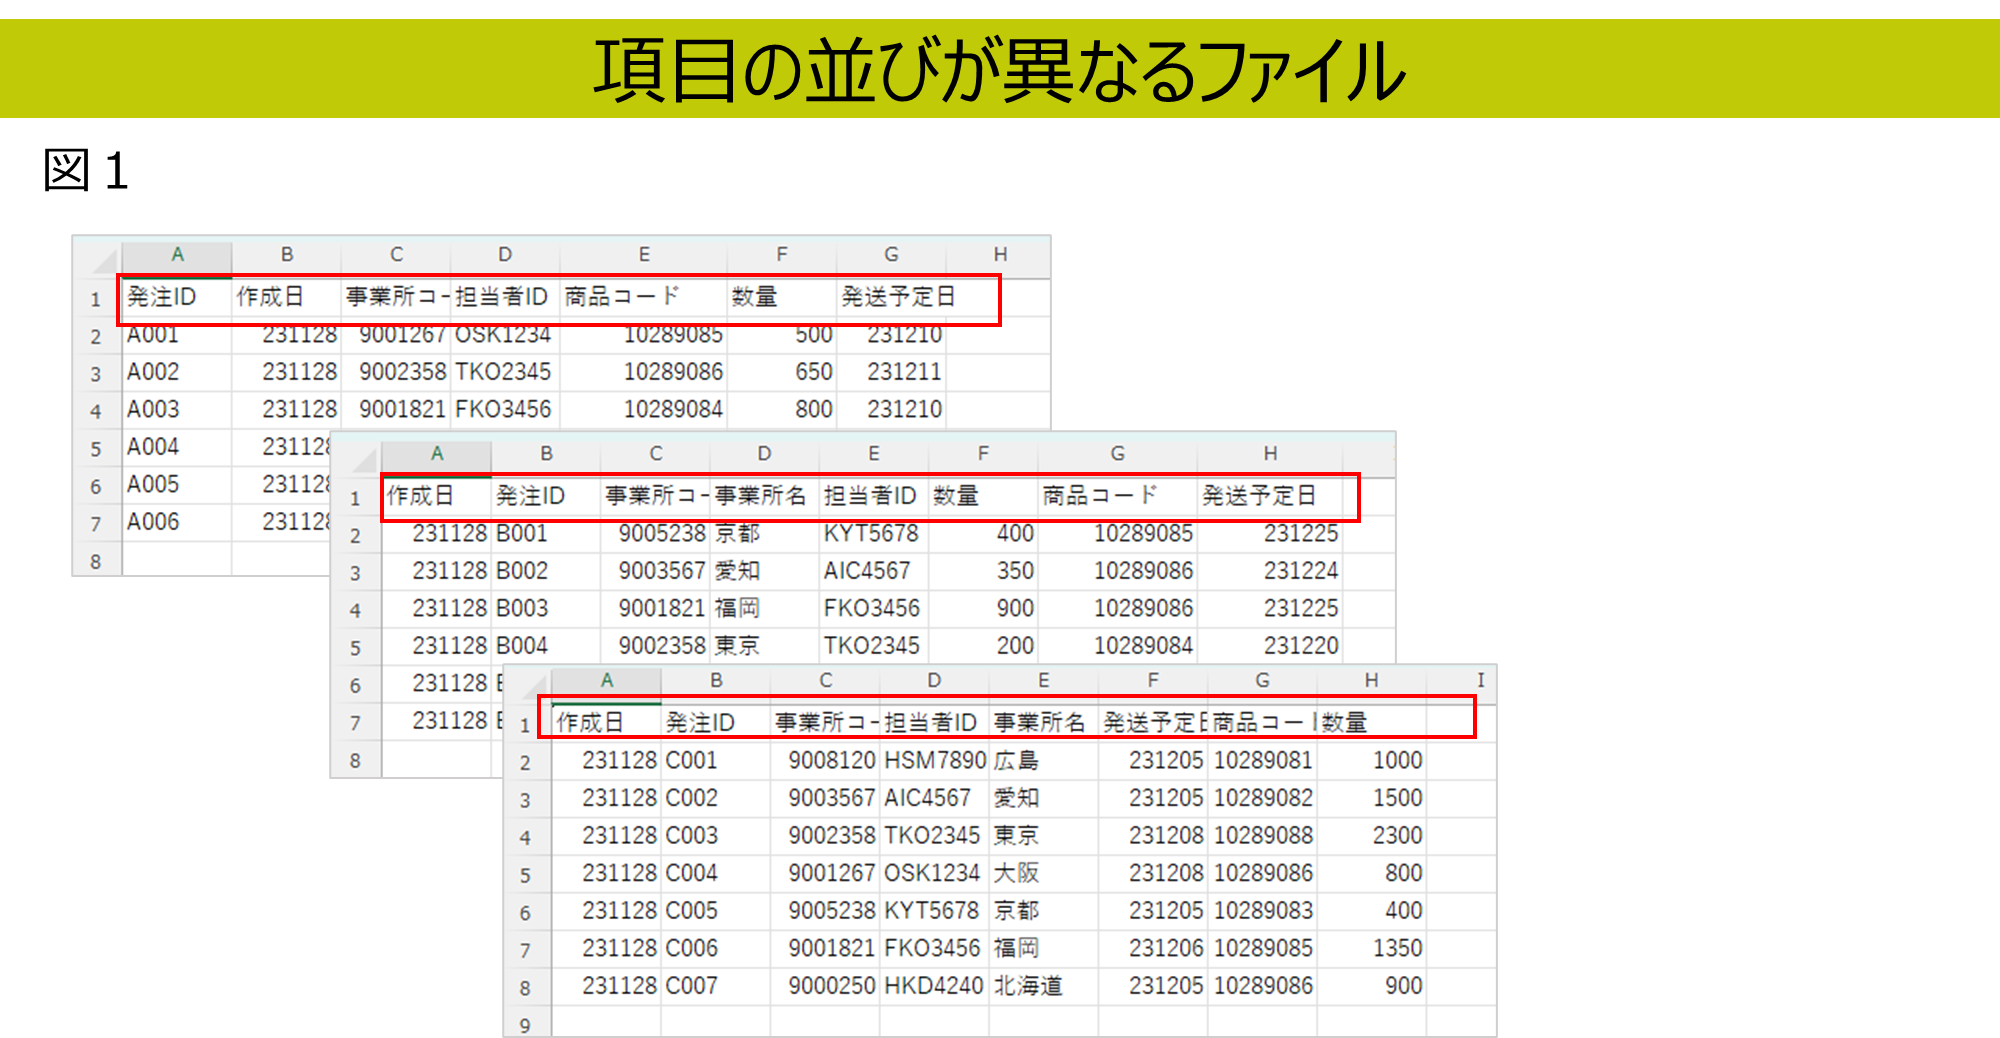Click the 広島 cell
The width and height of the screenshot is (2000, 1038).
(x=1016, y=761)
